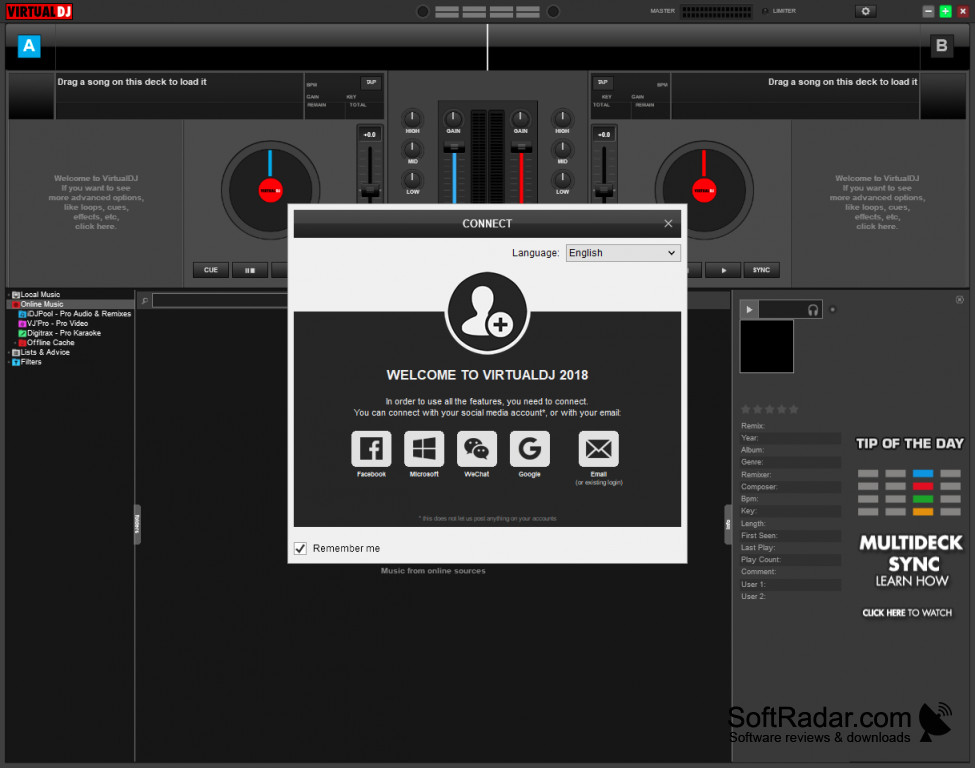Connect with the WeChat icon
The height and width of the screenshot is (768, 975).
[x=477, y=448]
